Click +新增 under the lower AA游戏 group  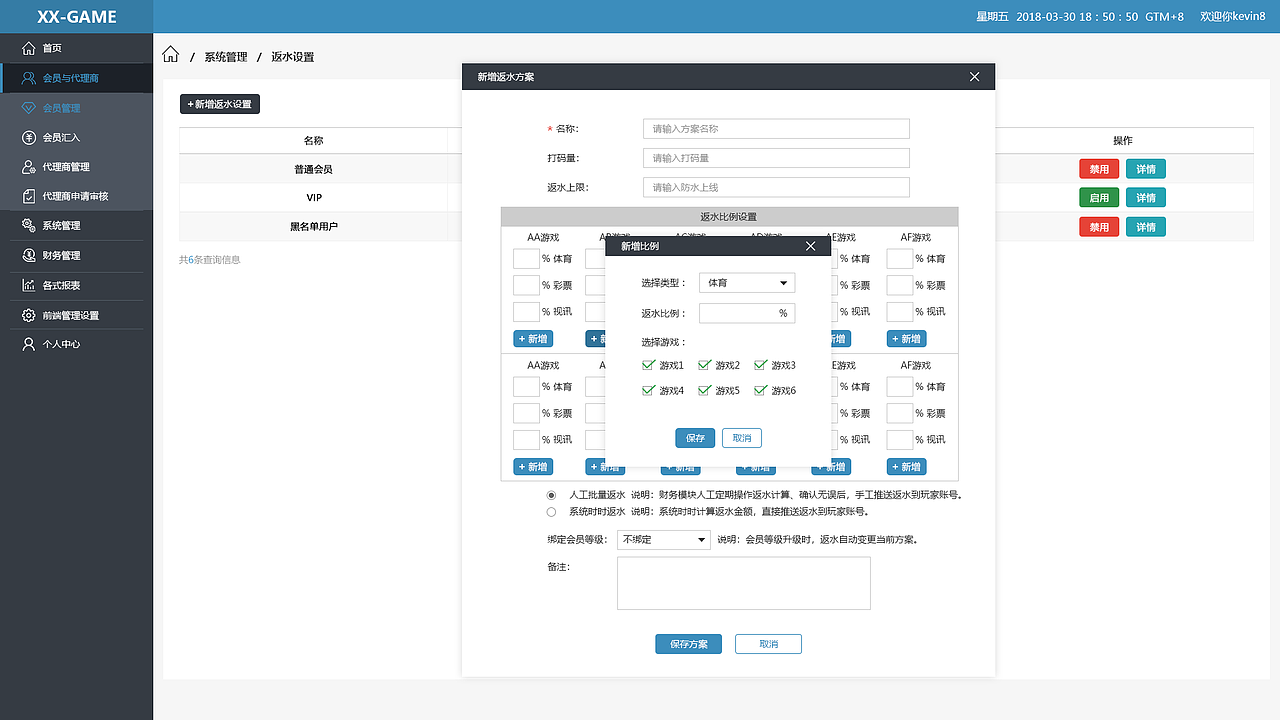click(x=533, y=467)
